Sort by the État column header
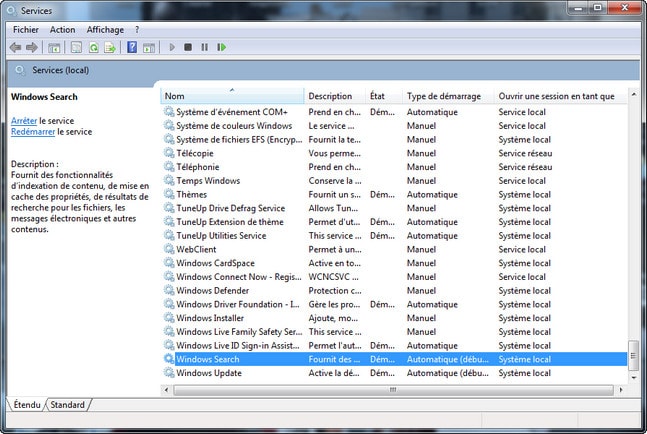Screen dimensions: 647x434 click(384, 96)
